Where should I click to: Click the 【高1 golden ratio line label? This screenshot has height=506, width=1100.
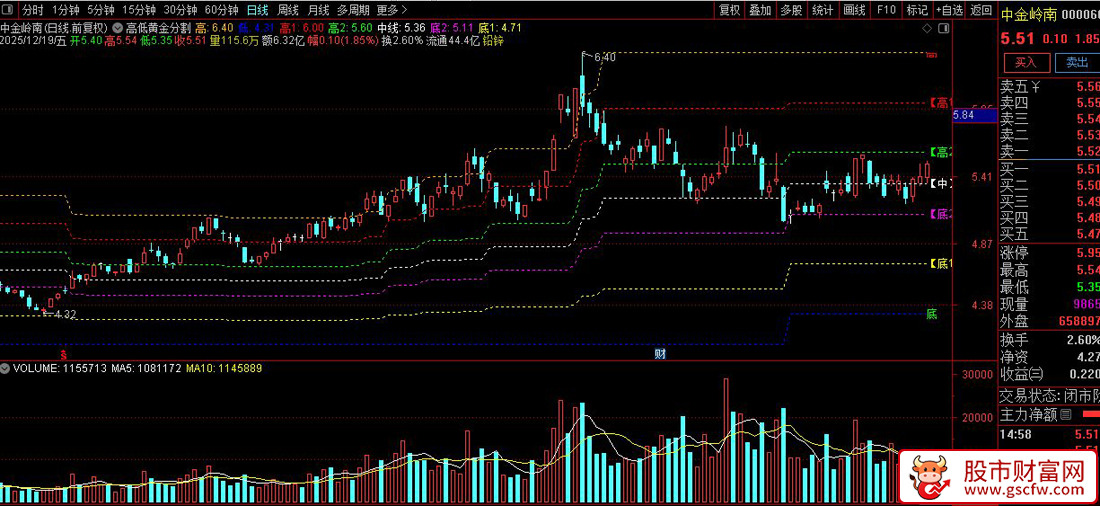coord(940,103)
